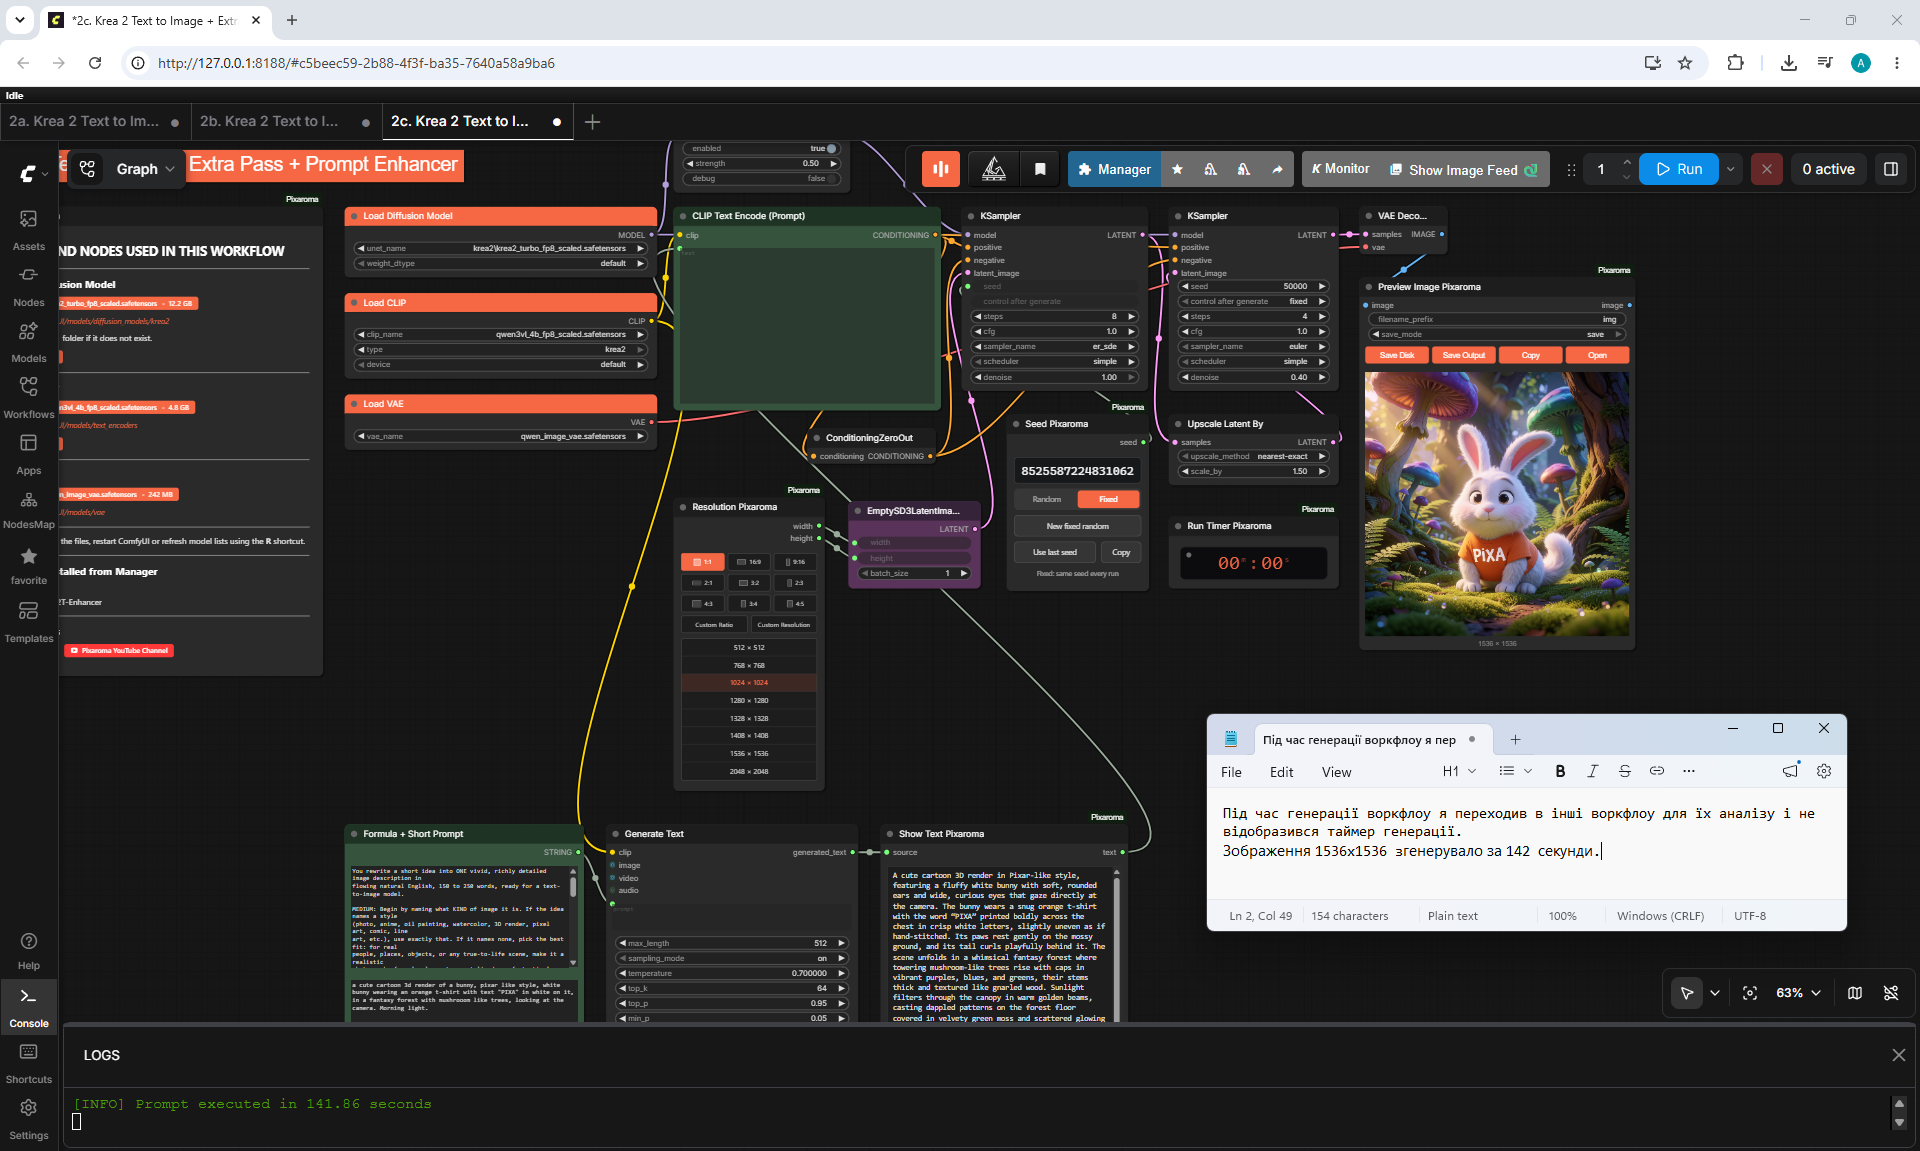Open the Nodes library panel

click(x=28, y=285)
